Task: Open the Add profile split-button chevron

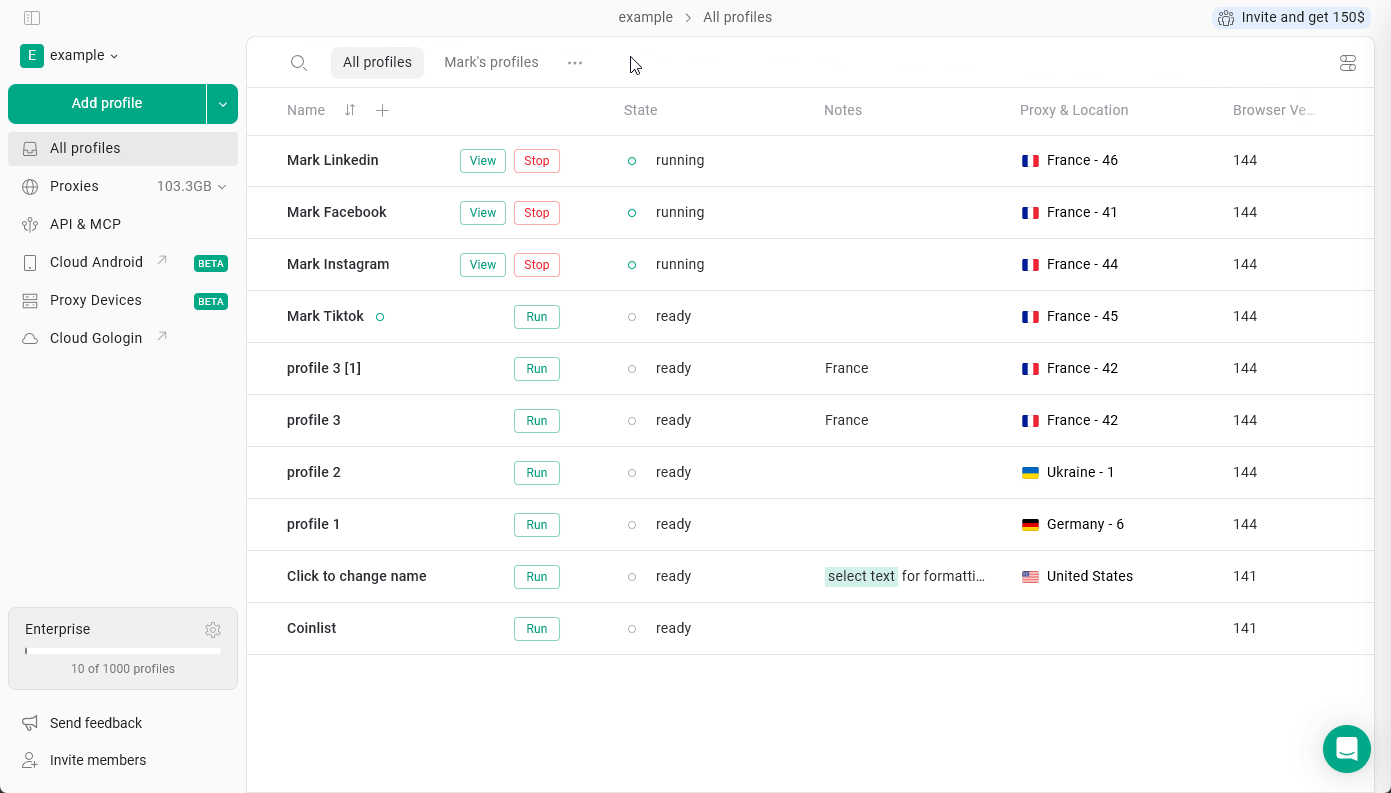Action: [222, 103]
